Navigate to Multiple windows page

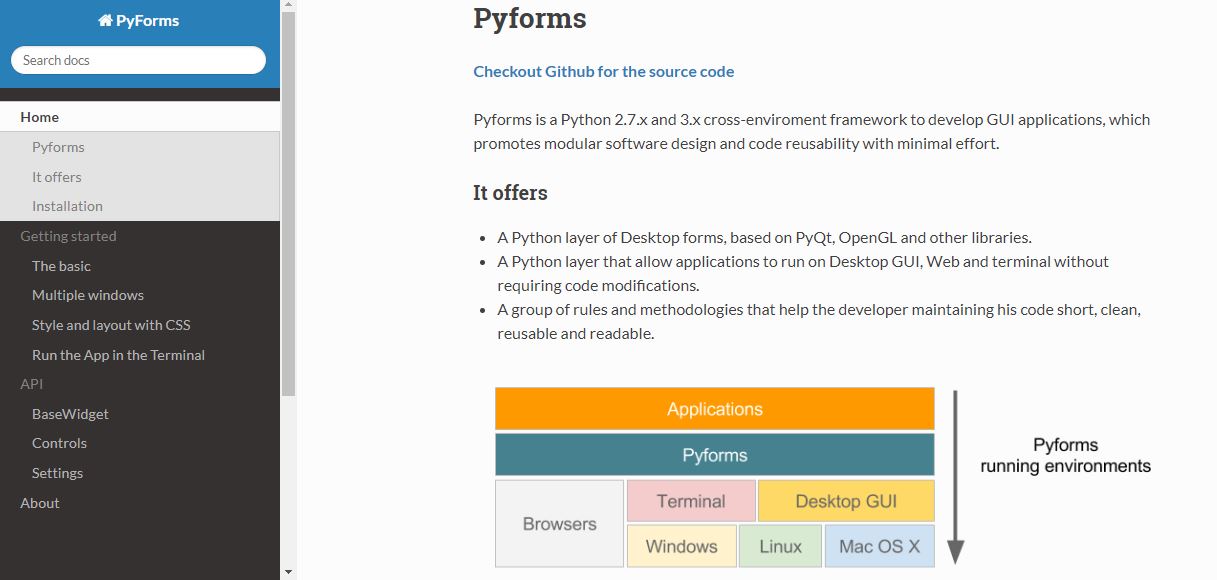88,295
